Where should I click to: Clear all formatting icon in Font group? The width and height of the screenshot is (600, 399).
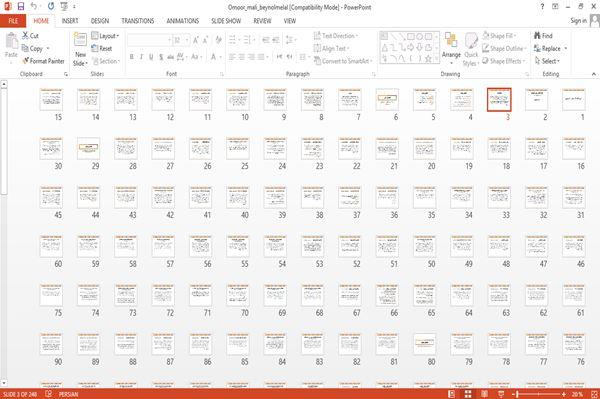(x=218, y=40)
